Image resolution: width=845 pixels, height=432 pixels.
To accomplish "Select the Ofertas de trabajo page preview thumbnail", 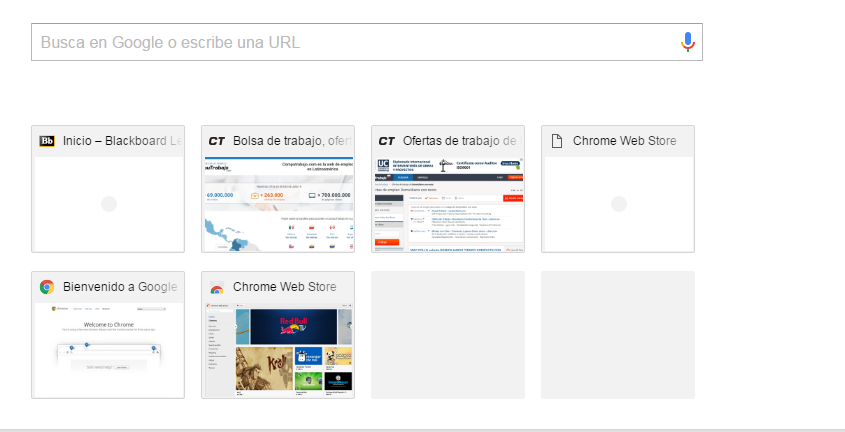I will (x=448, y=205).
